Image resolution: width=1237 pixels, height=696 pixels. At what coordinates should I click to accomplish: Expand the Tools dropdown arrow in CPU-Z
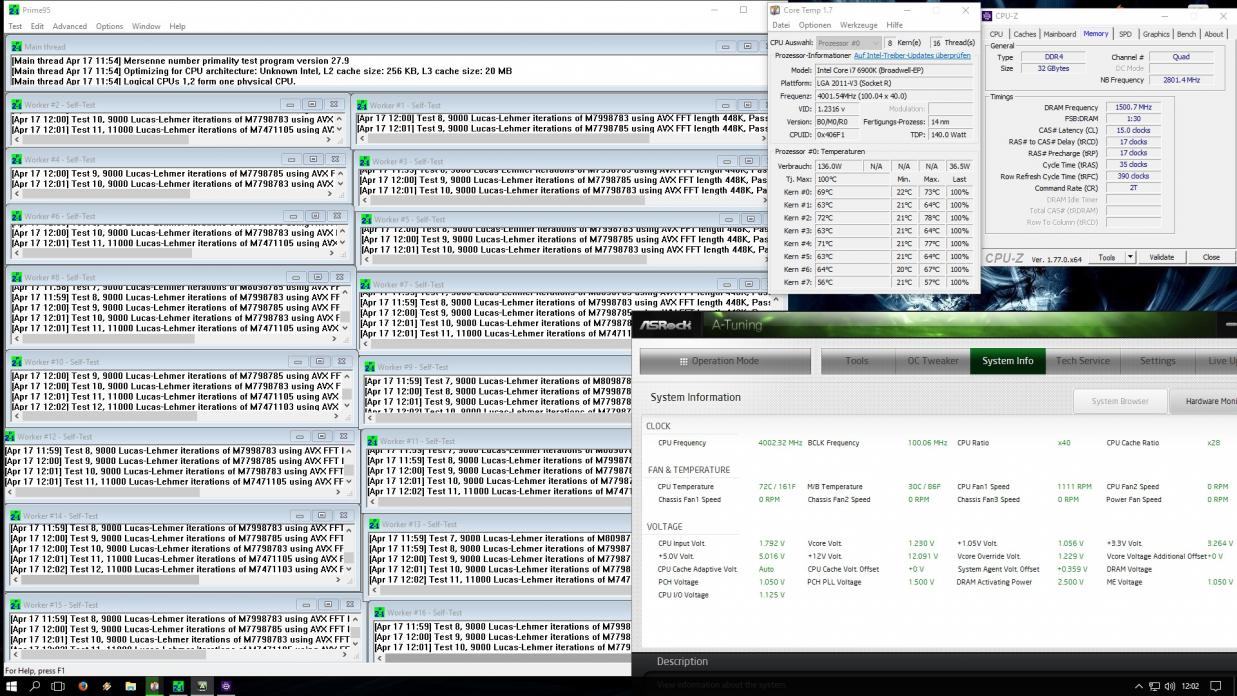(1130, 257)
